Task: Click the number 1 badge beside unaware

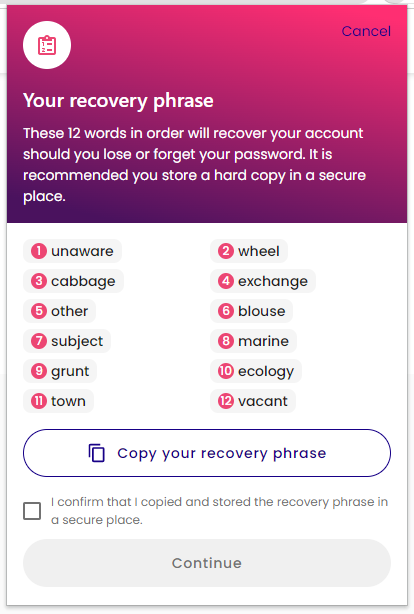Action: pyautogui.click(x=39, y=251)
